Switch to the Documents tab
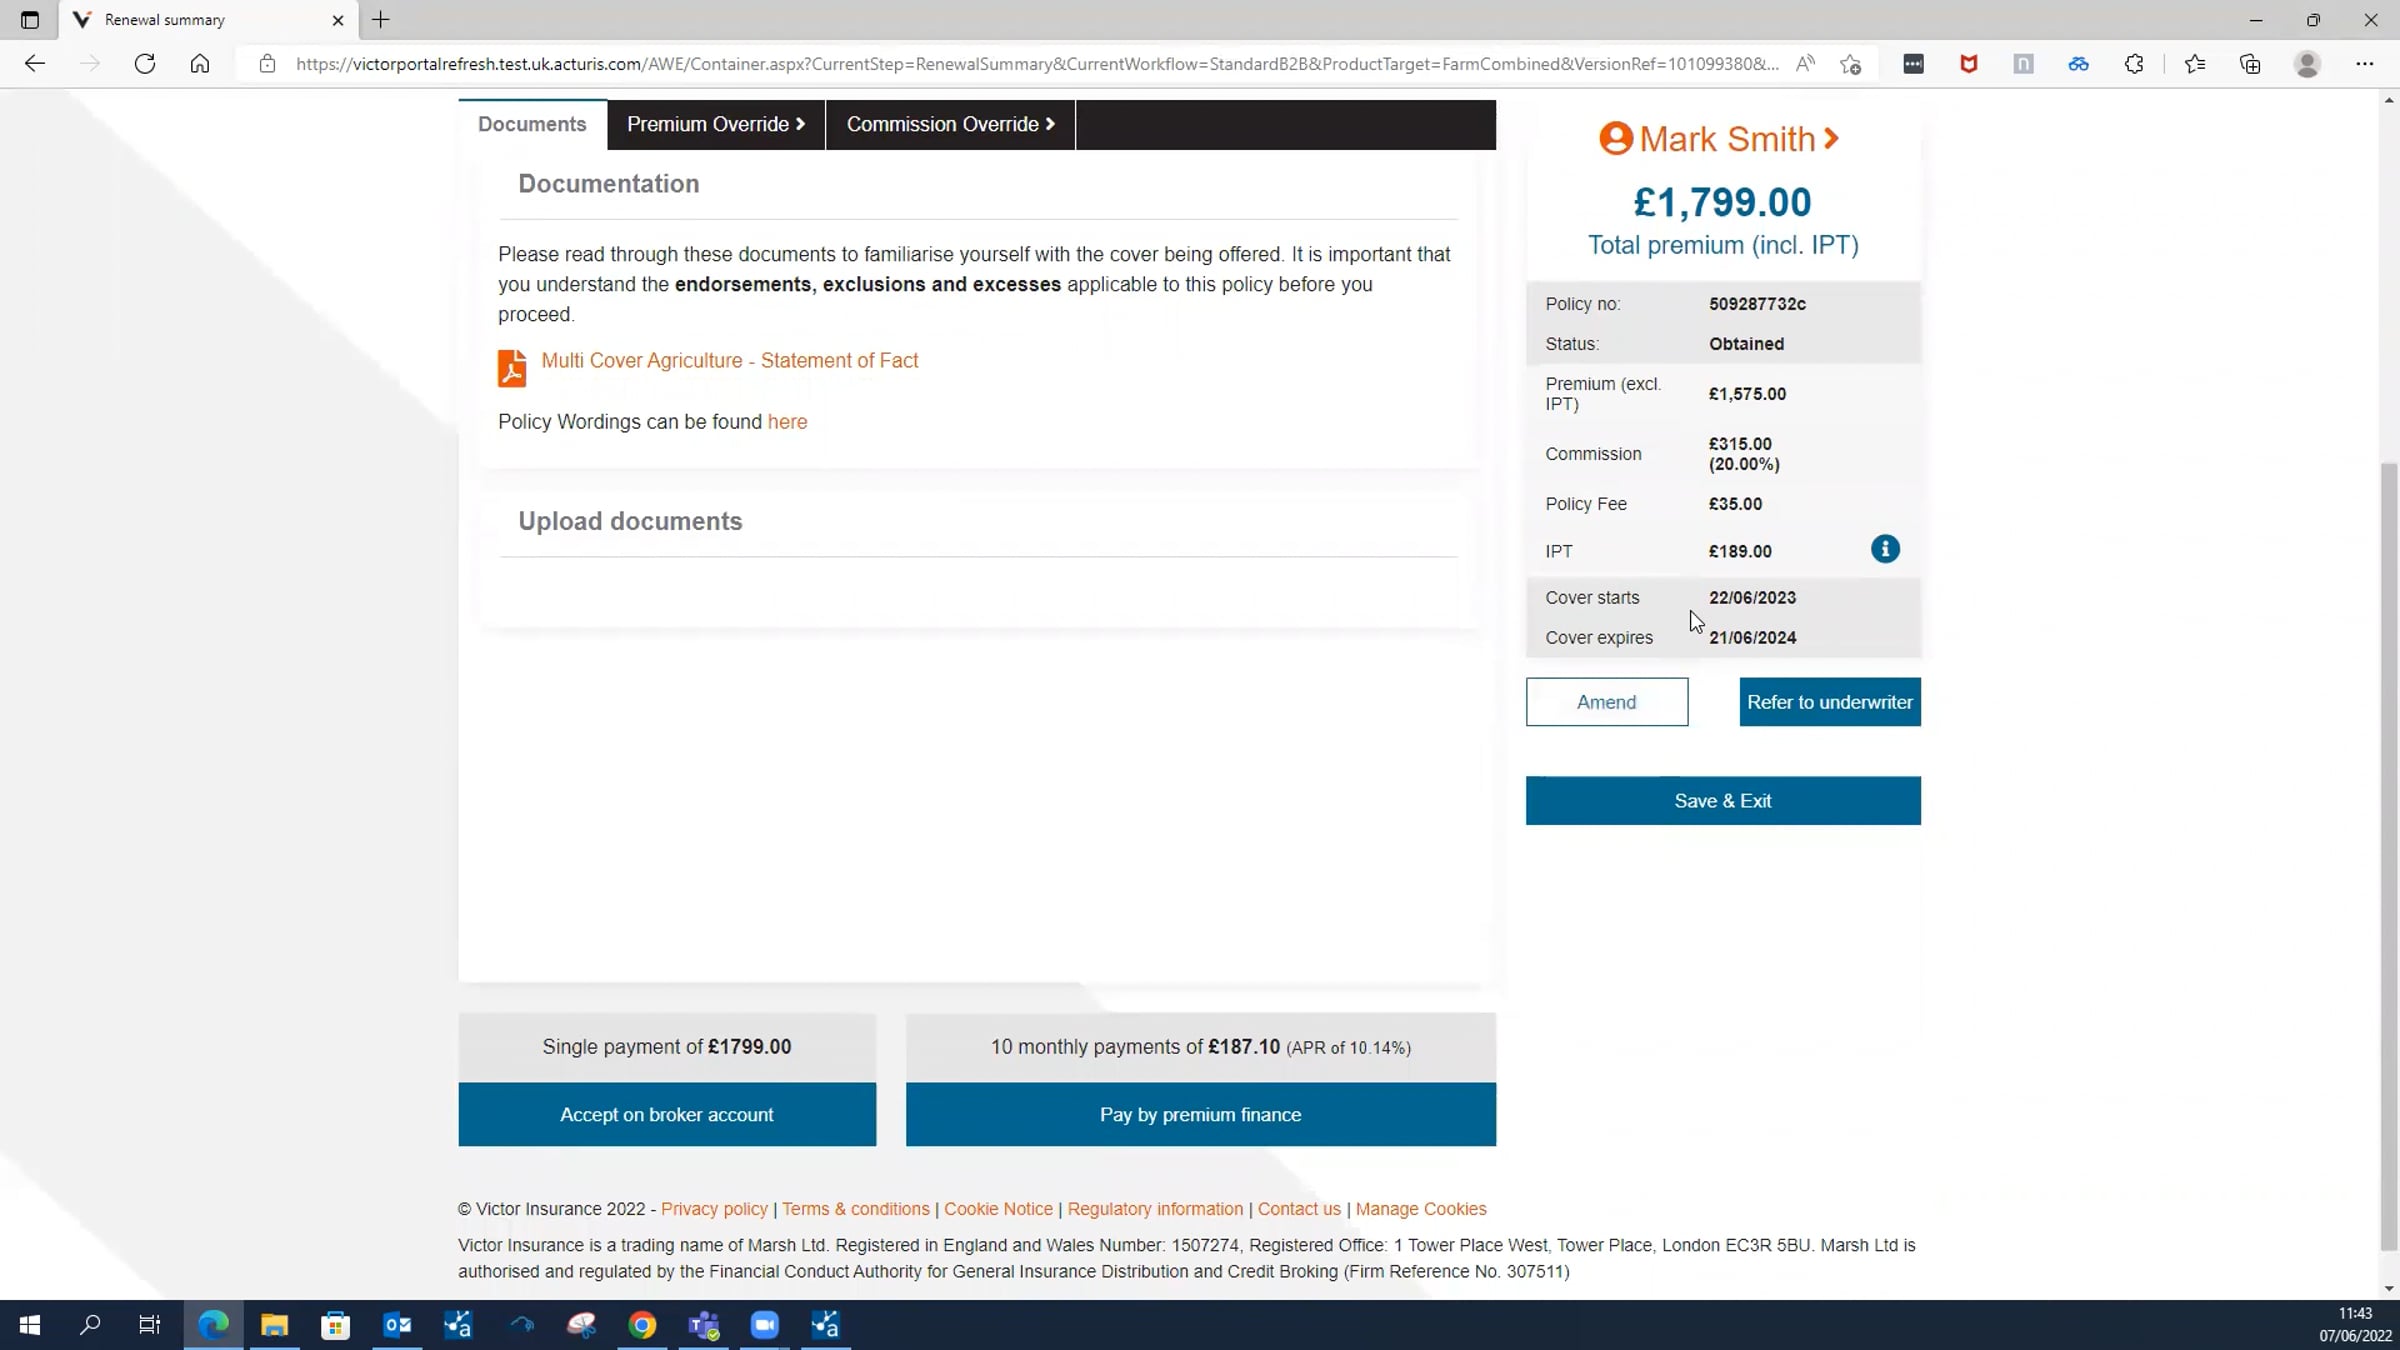The image size is (2400, 1350). coord(532,124)
